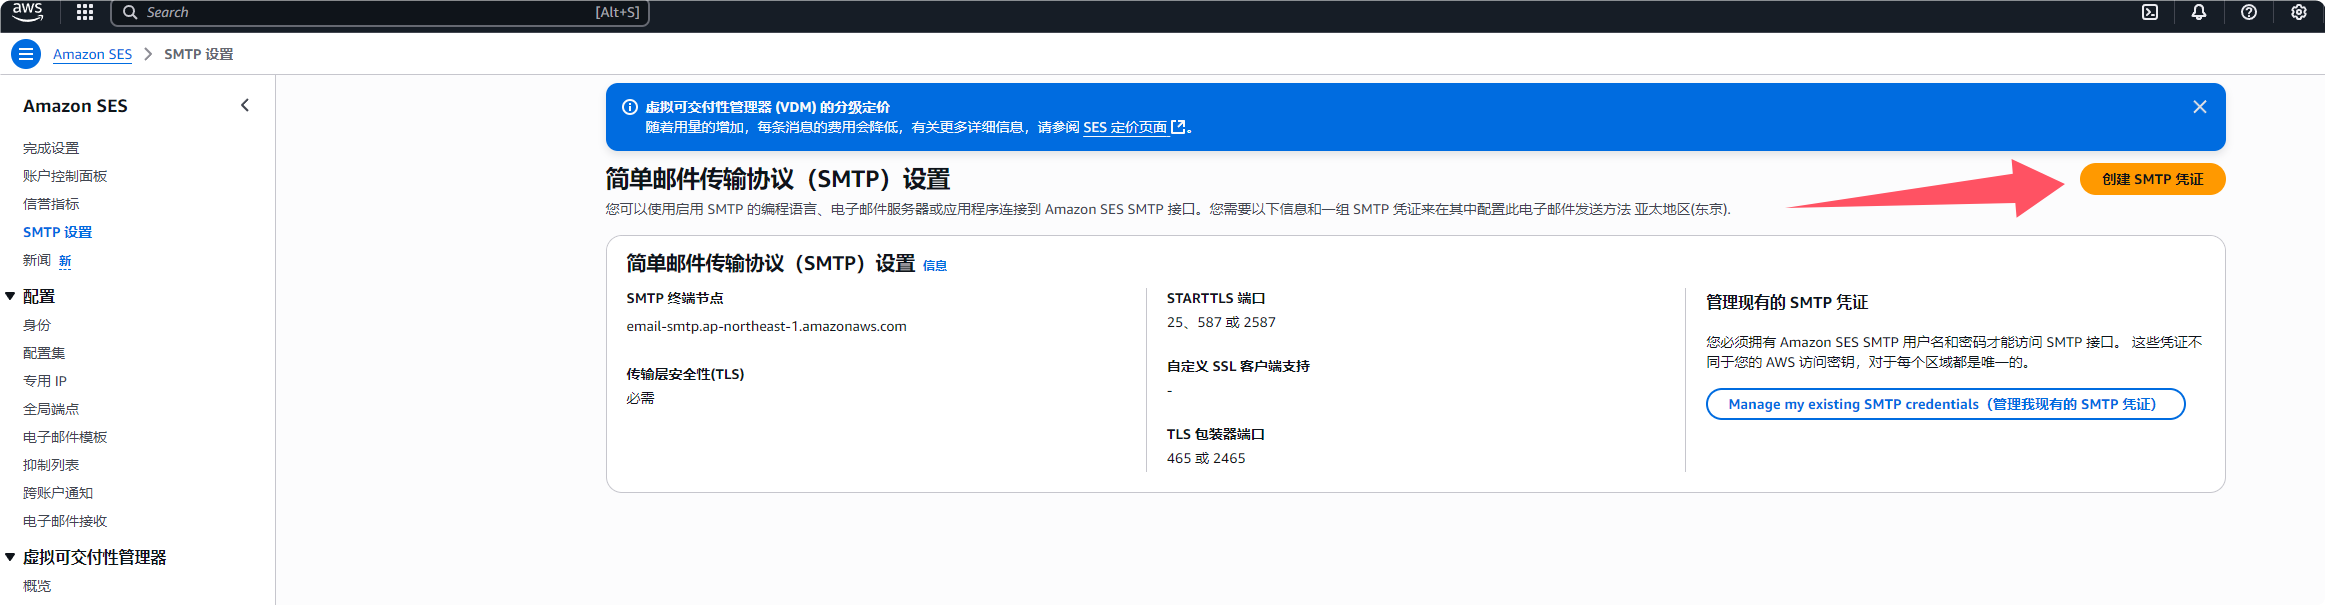
Task: Focus the top Search field
Action: click(380, 12)
